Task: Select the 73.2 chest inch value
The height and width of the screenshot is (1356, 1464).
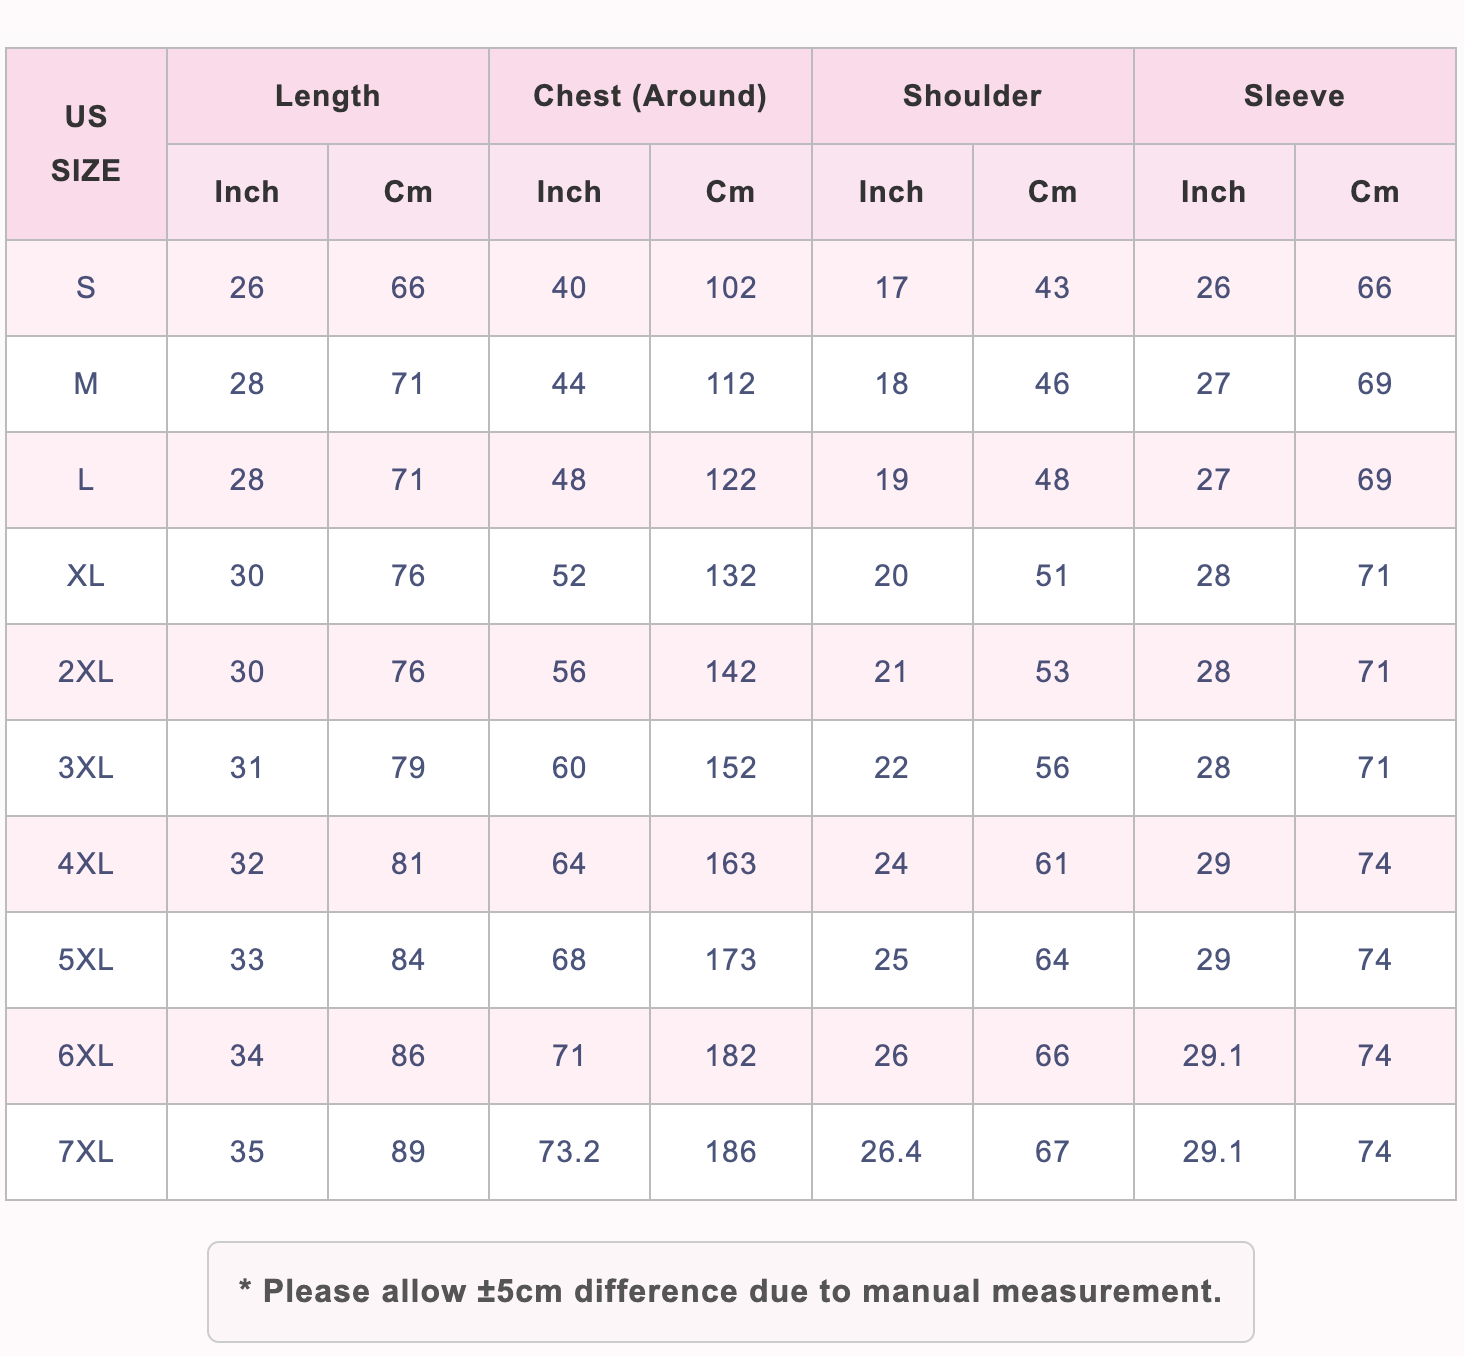Action: point(569,1152)
